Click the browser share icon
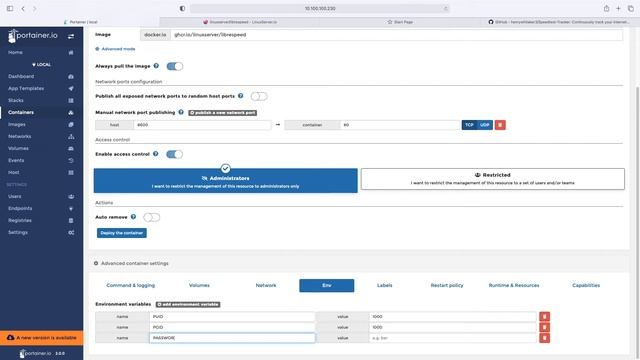Viewport: 640px width, 360px height. click(x=607, y=9)
